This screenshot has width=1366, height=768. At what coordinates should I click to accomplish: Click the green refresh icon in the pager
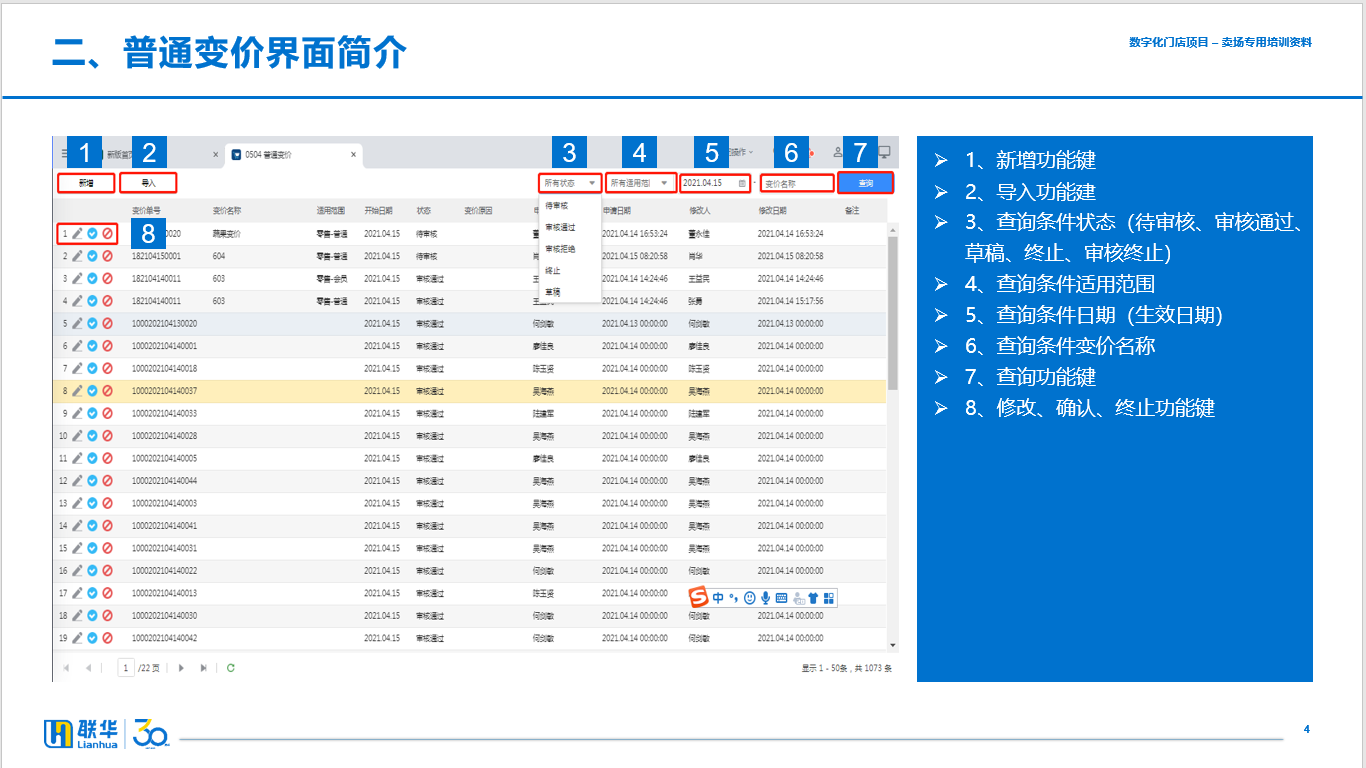click(x=231, y=667)
